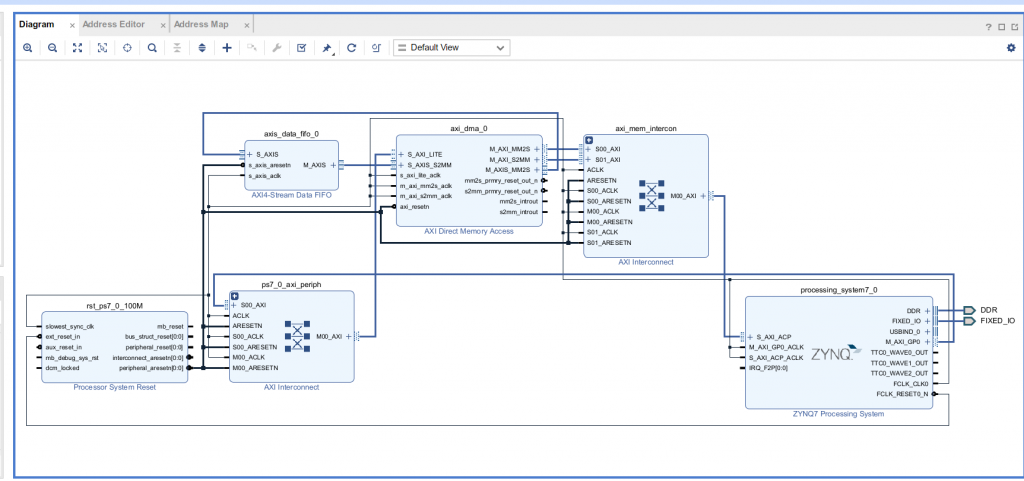This screenshot has width=1024, height=481.
Task: Click the ZYNQ7 Processing System label
Action: (x=839, y=414)
